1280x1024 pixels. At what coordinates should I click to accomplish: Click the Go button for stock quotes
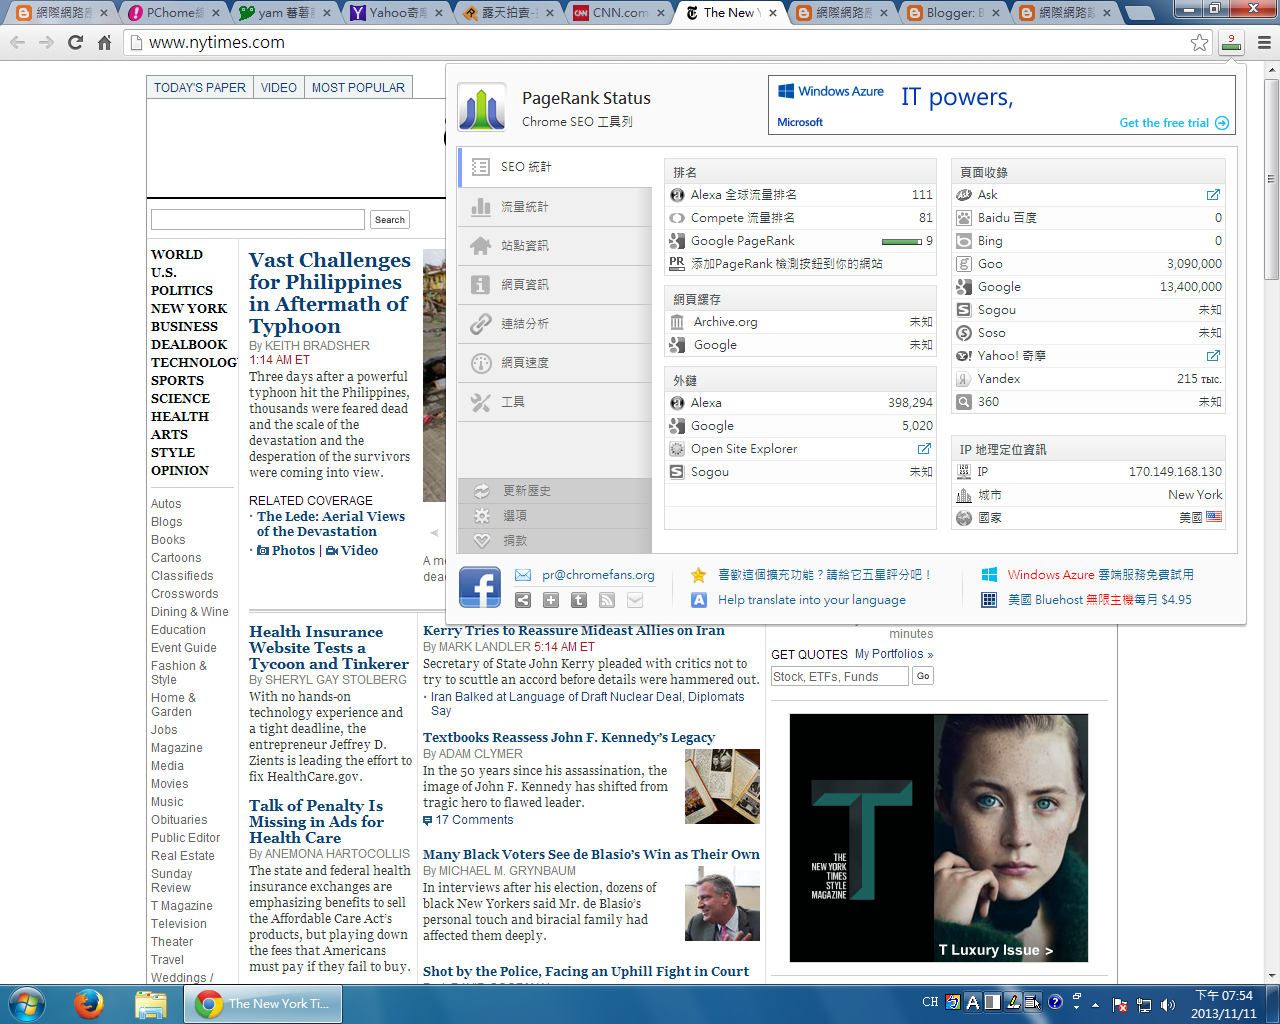coord(923,677)
